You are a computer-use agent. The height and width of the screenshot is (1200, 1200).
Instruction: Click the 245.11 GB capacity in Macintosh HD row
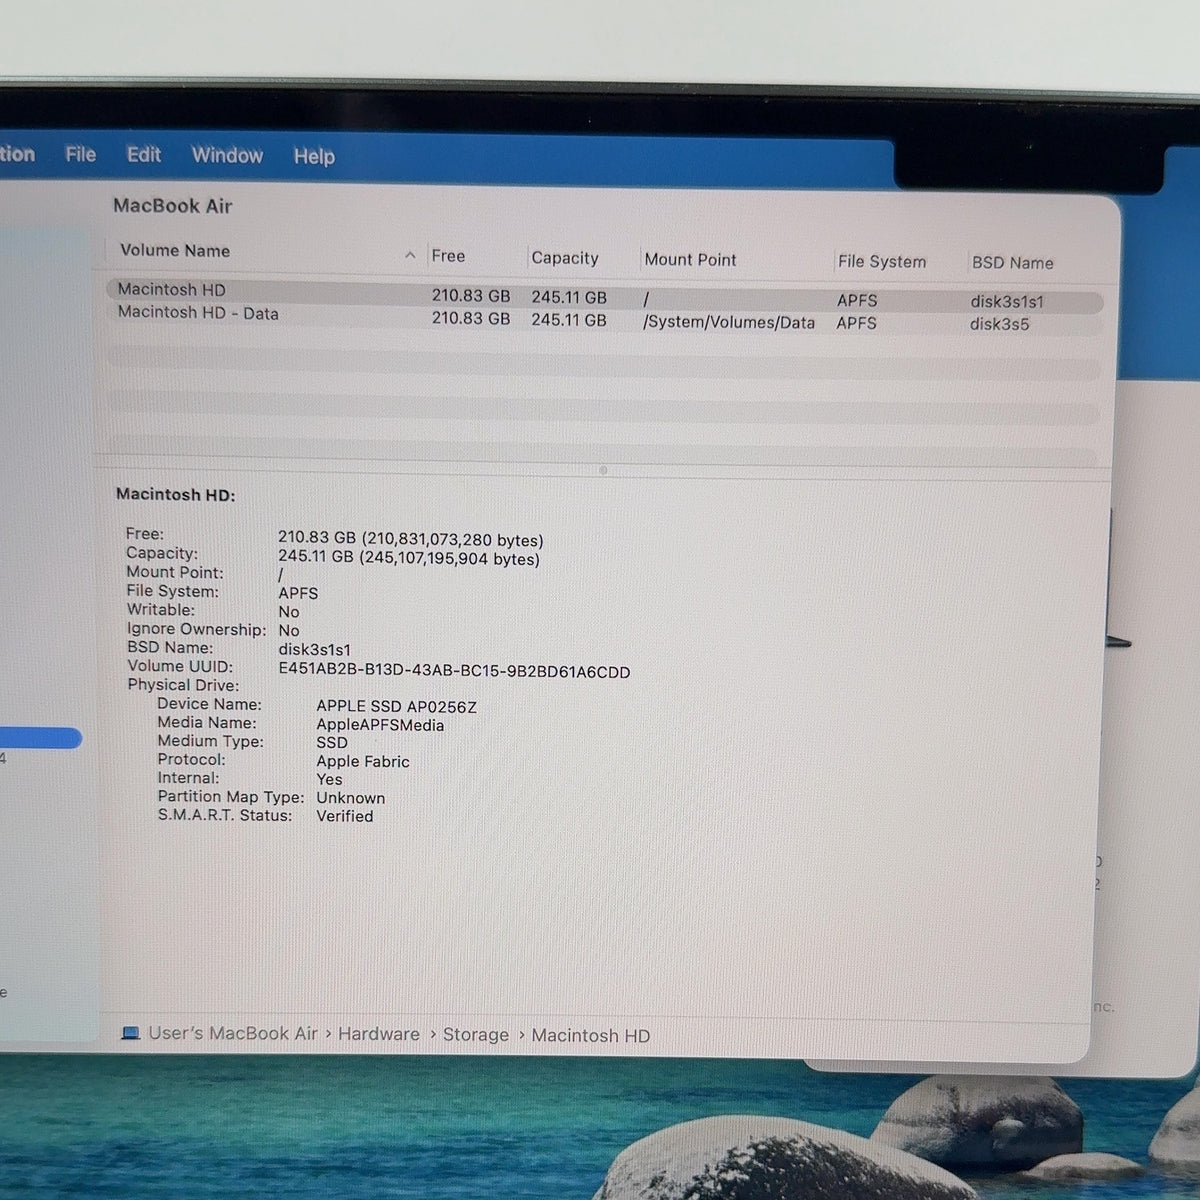(569, 297)
